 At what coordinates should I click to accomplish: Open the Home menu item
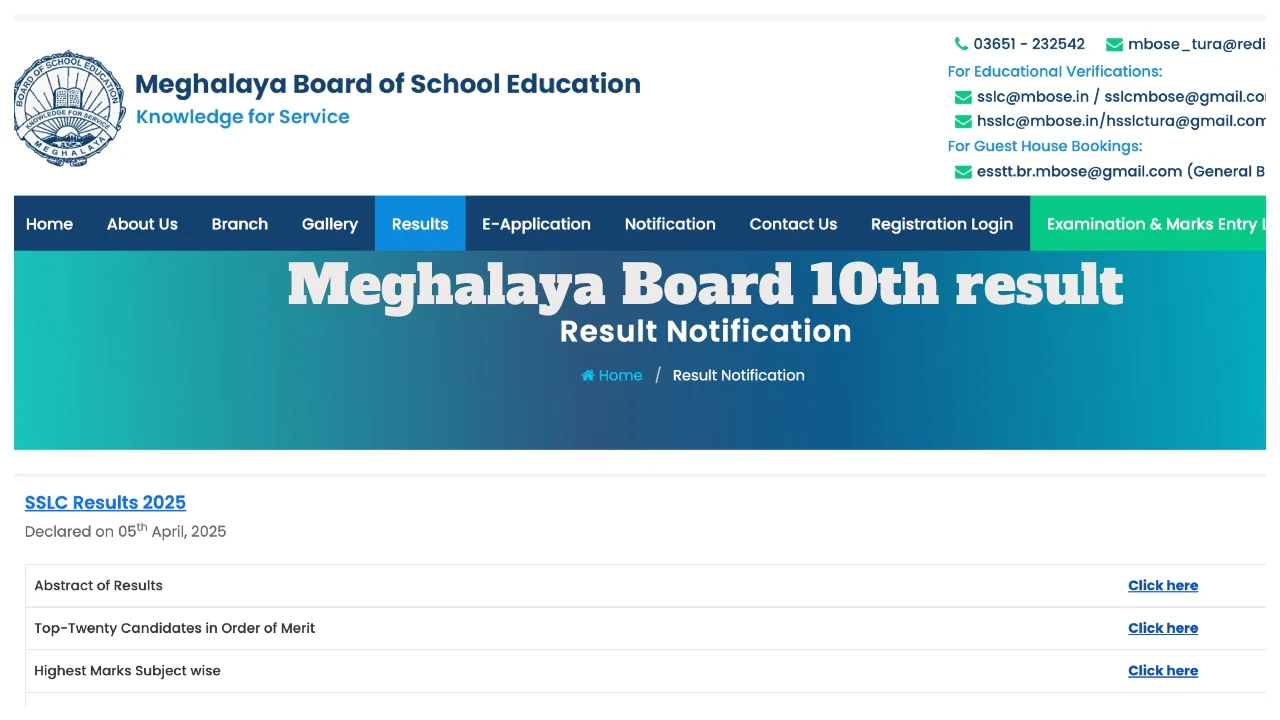49,224
